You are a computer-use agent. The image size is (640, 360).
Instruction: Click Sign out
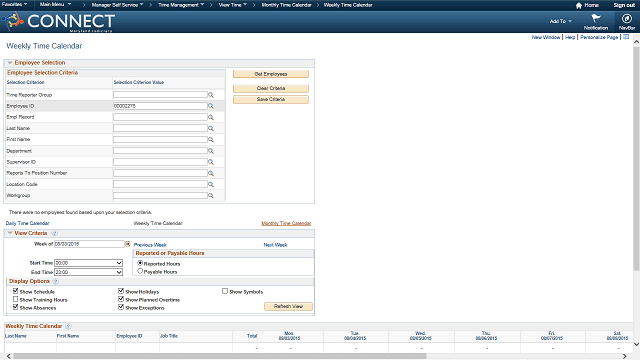[624, 5]
